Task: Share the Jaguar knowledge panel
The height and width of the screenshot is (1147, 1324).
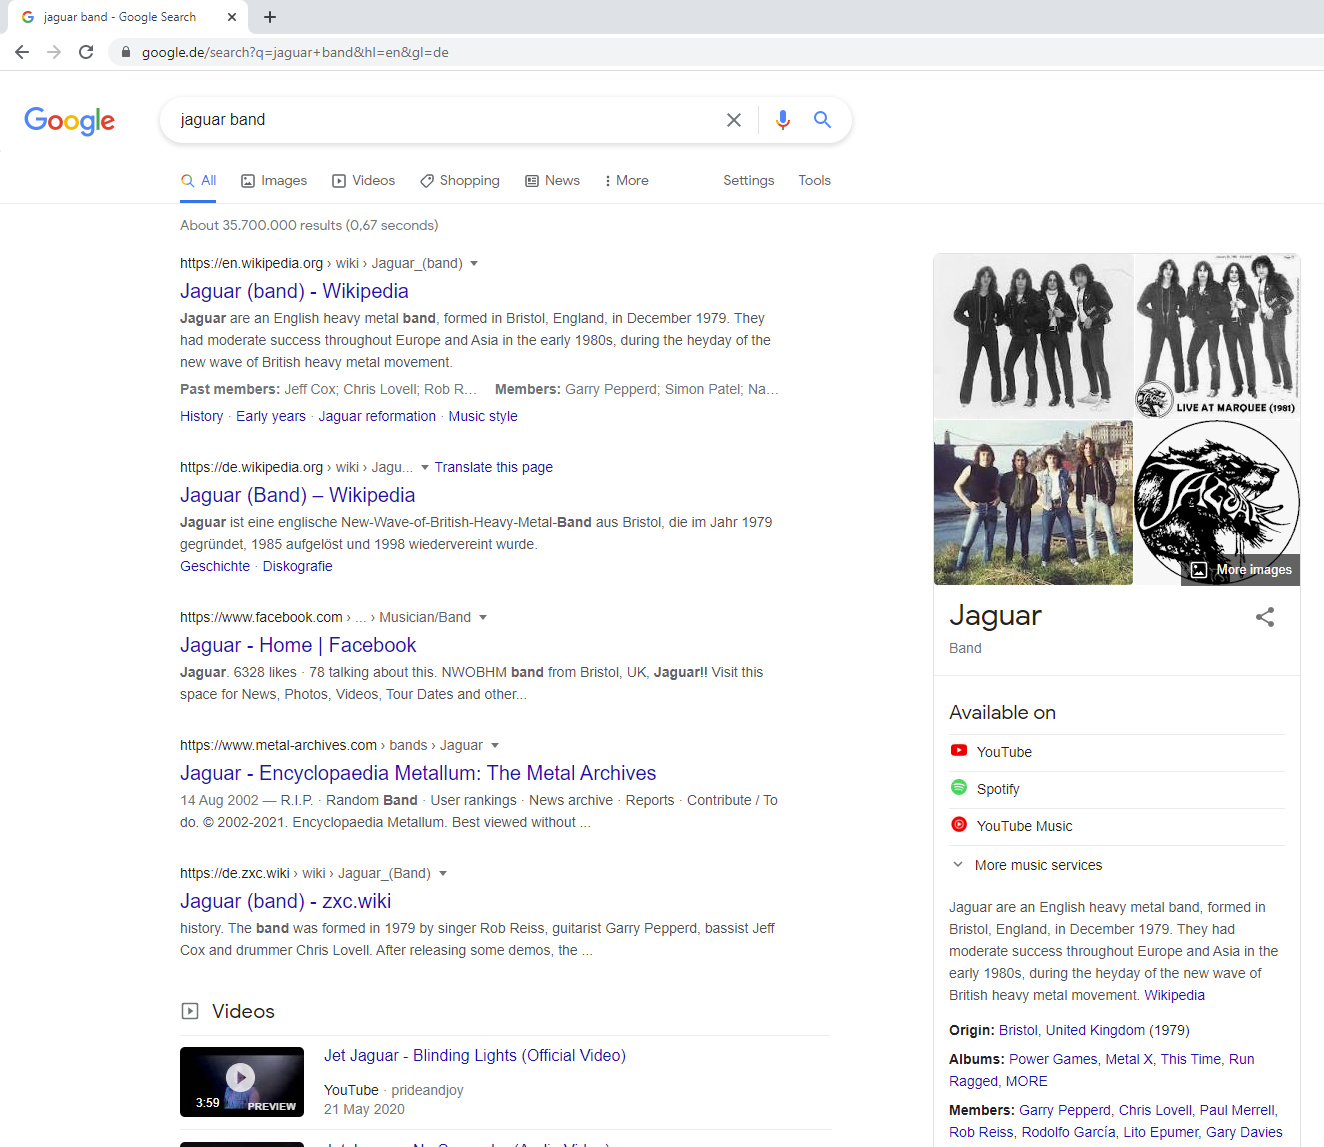Action: tap(1265, 617)
